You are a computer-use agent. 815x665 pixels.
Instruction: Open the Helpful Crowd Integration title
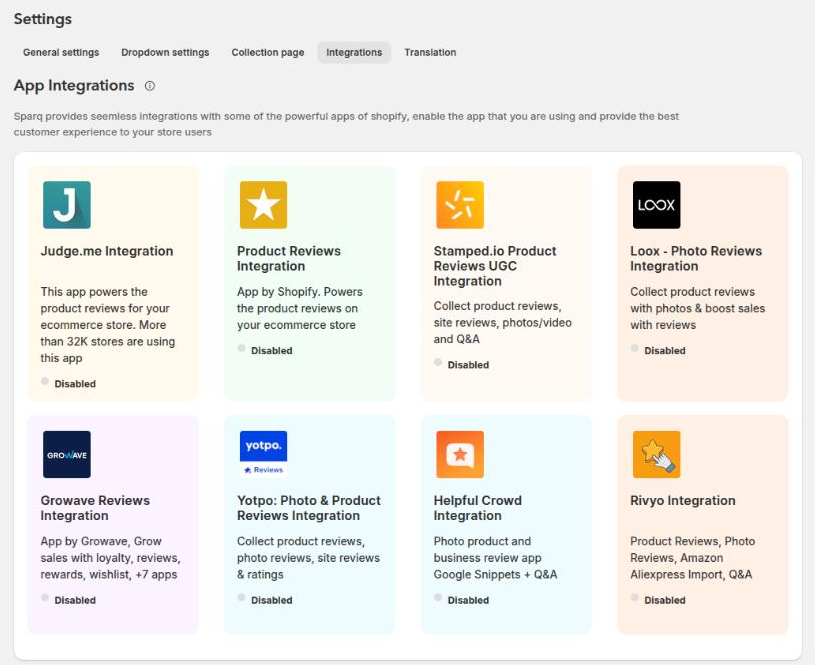(x=478, y=508)
